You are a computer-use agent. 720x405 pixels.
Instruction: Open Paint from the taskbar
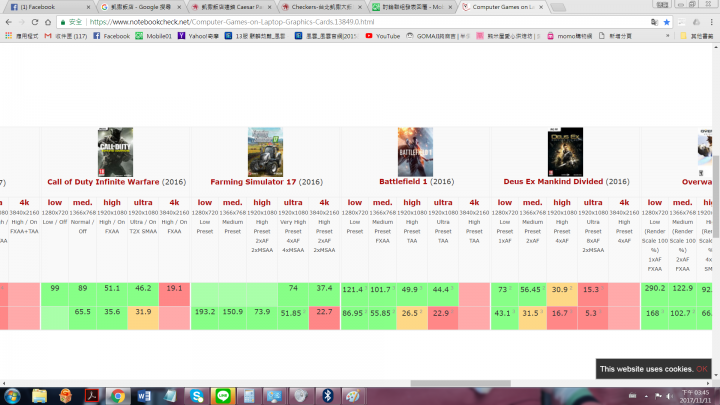tap(353, 396)
